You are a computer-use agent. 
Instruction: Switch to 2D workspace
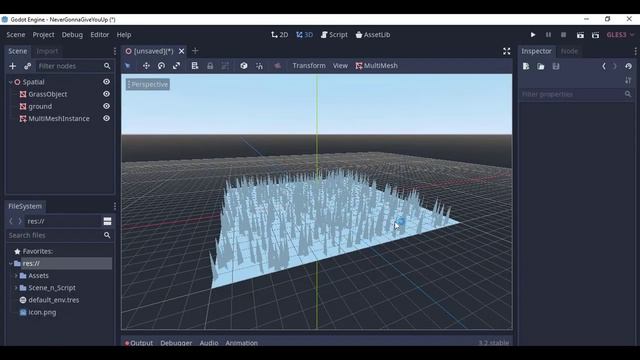[x=280, y=35]
